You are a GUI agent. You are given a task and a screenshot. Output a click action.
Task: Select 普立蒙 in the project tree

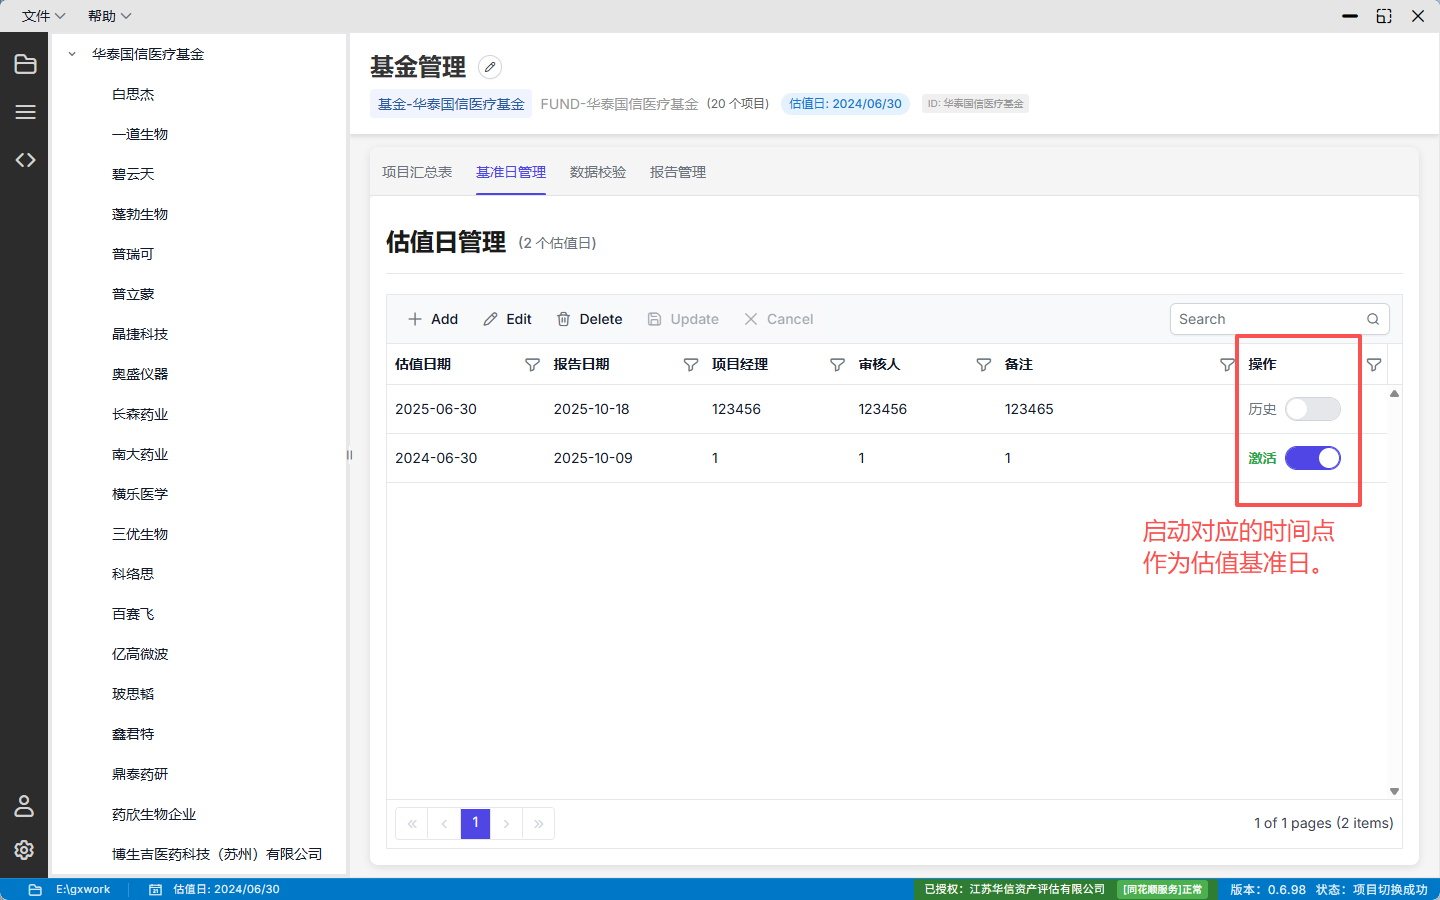[x=133, y=294]
